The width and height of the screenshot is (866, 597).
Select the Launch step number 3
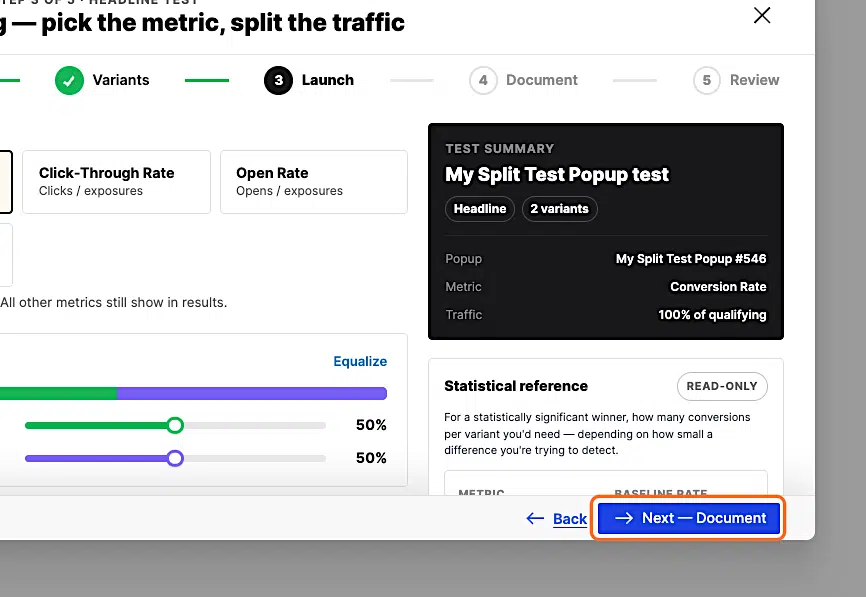[x=278, y=81]
